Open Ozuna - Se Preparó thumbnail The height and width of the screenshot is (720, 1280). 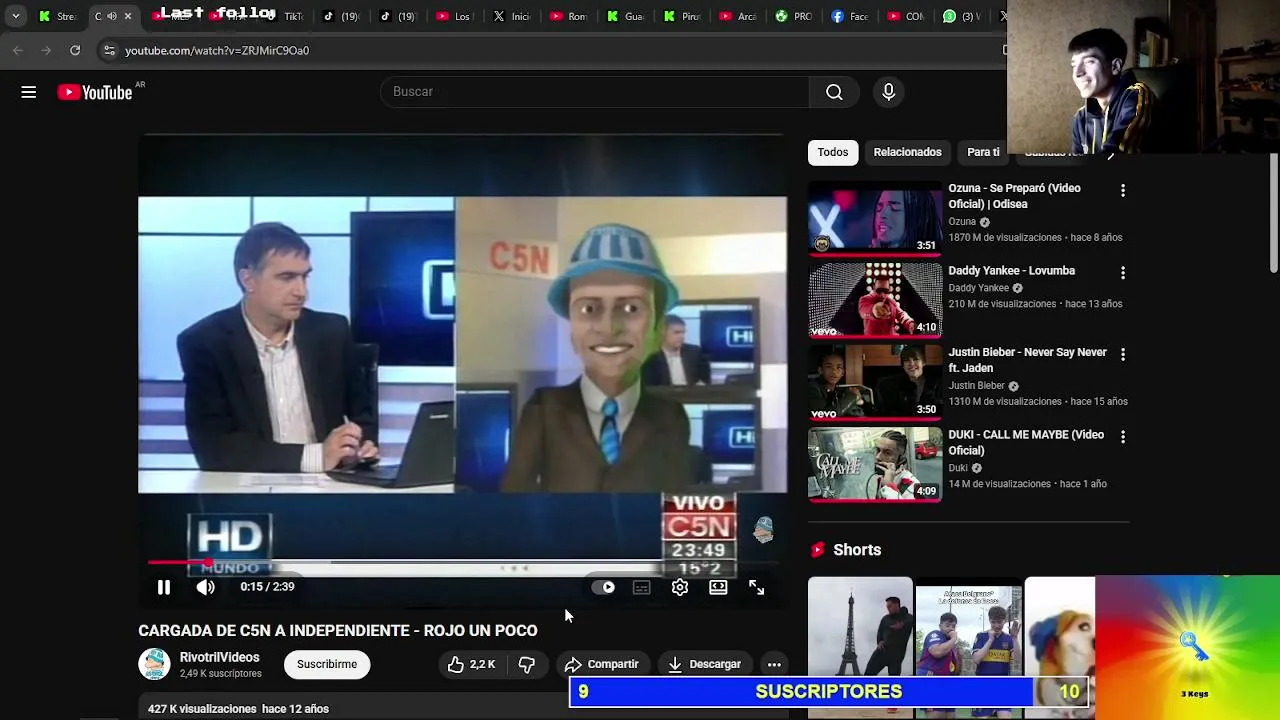point(875,217)
